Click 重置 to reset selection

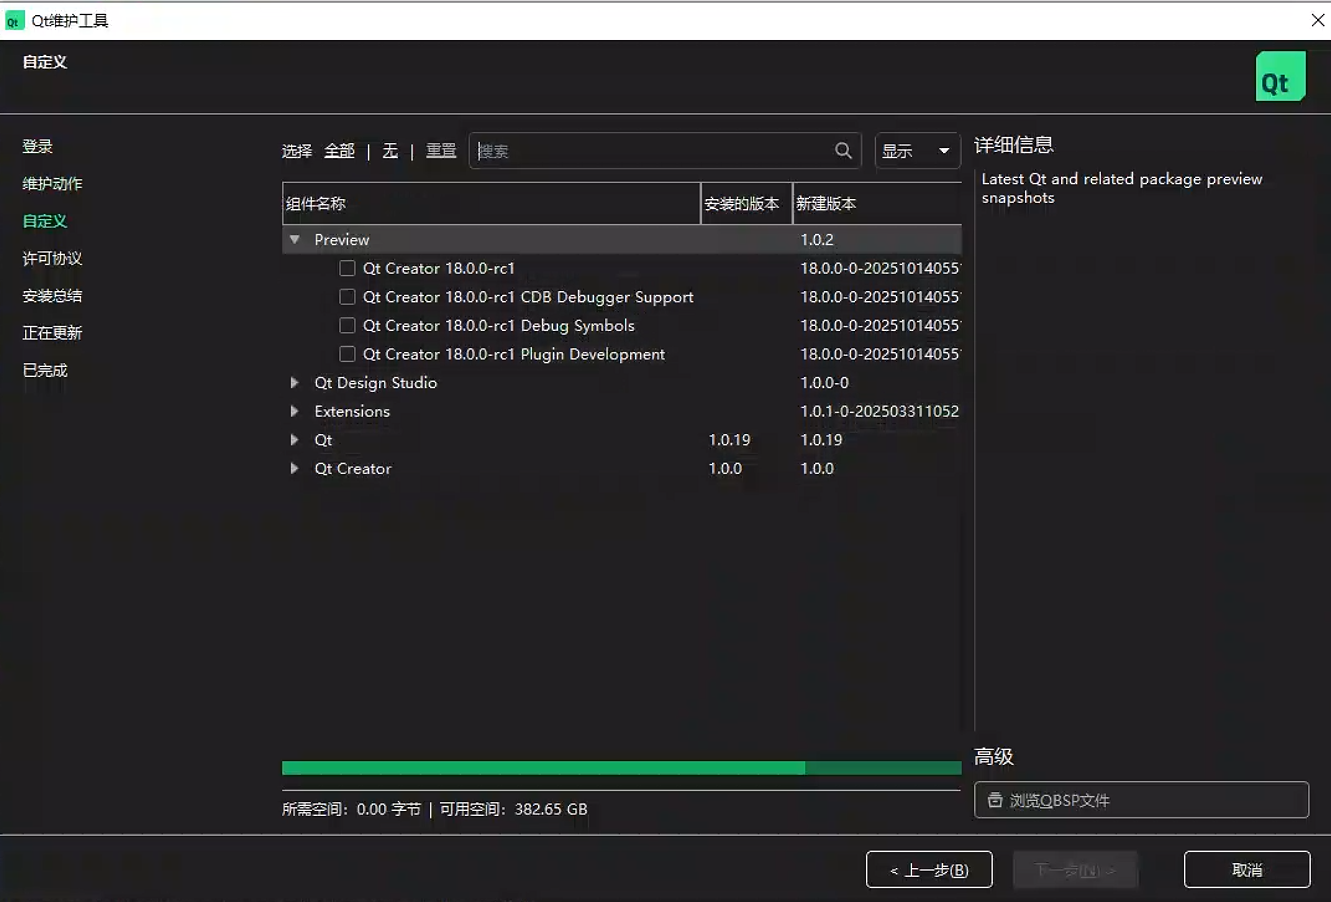(441, 151)
